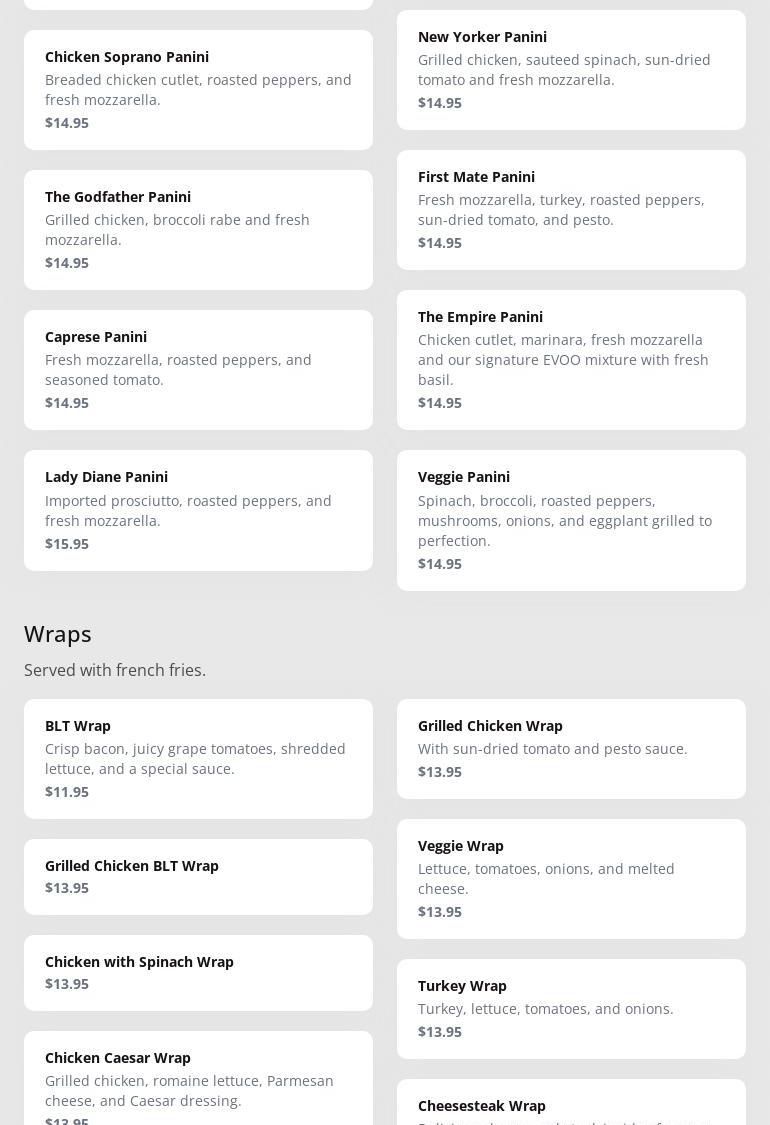Click the 'Served with french fries' note
The height and width of the screenshot is (1125, 770).
[115, 670]
